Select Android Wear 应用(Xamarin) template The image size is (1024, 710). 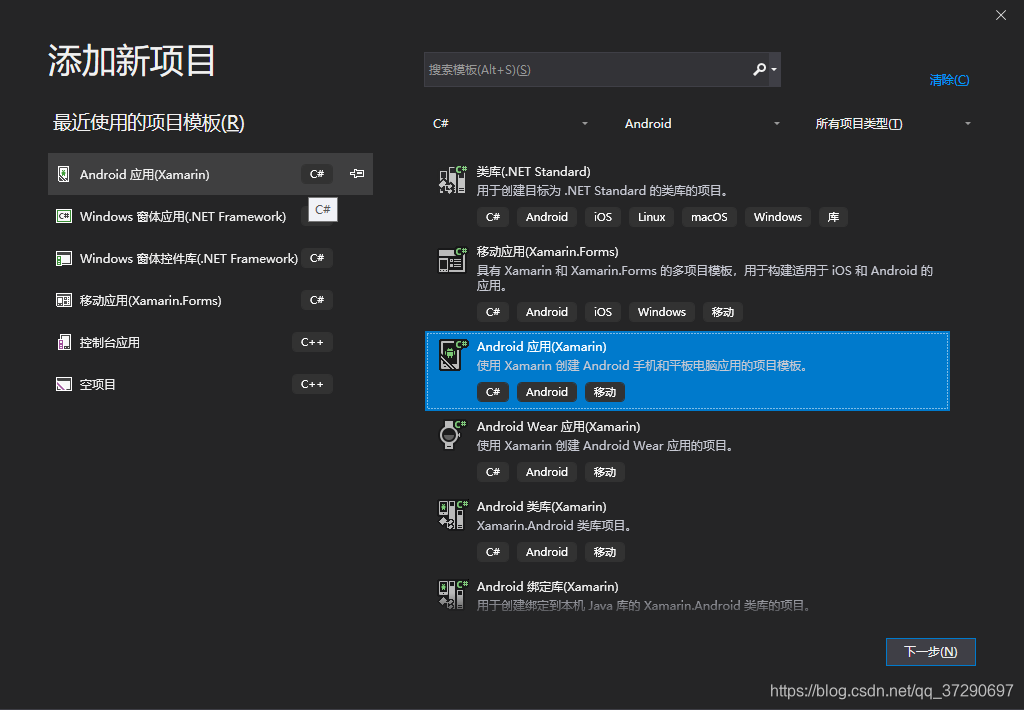click(x=687, y=451)
